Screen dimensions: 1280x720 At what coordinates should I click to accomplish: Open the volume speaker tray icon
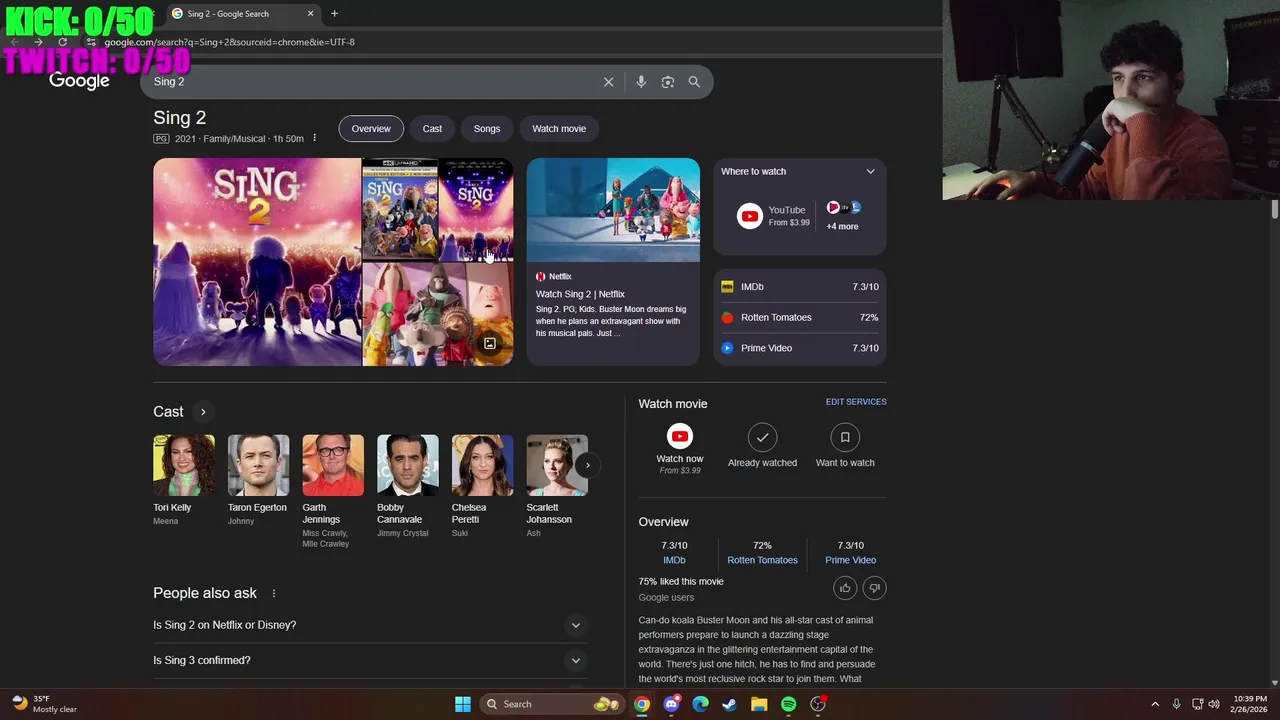[x=1214, y=704]
